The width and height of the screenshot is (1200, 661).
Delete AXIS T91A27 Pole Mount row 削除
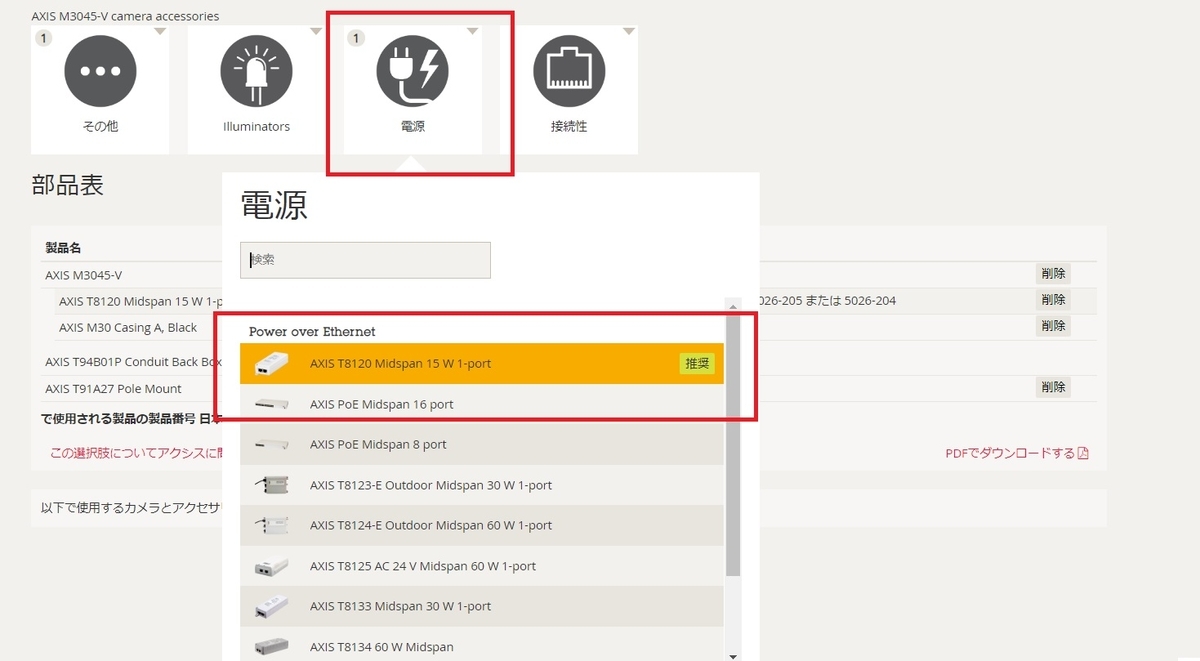click(1053, 387)
